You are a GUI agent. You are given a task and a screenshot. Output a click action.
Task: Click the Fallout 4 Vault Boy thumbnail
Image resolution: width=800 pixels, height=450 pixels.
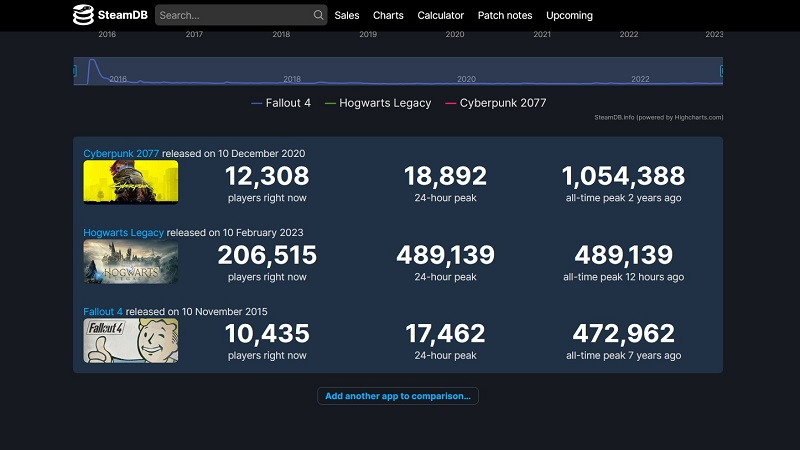click(131, 341)
